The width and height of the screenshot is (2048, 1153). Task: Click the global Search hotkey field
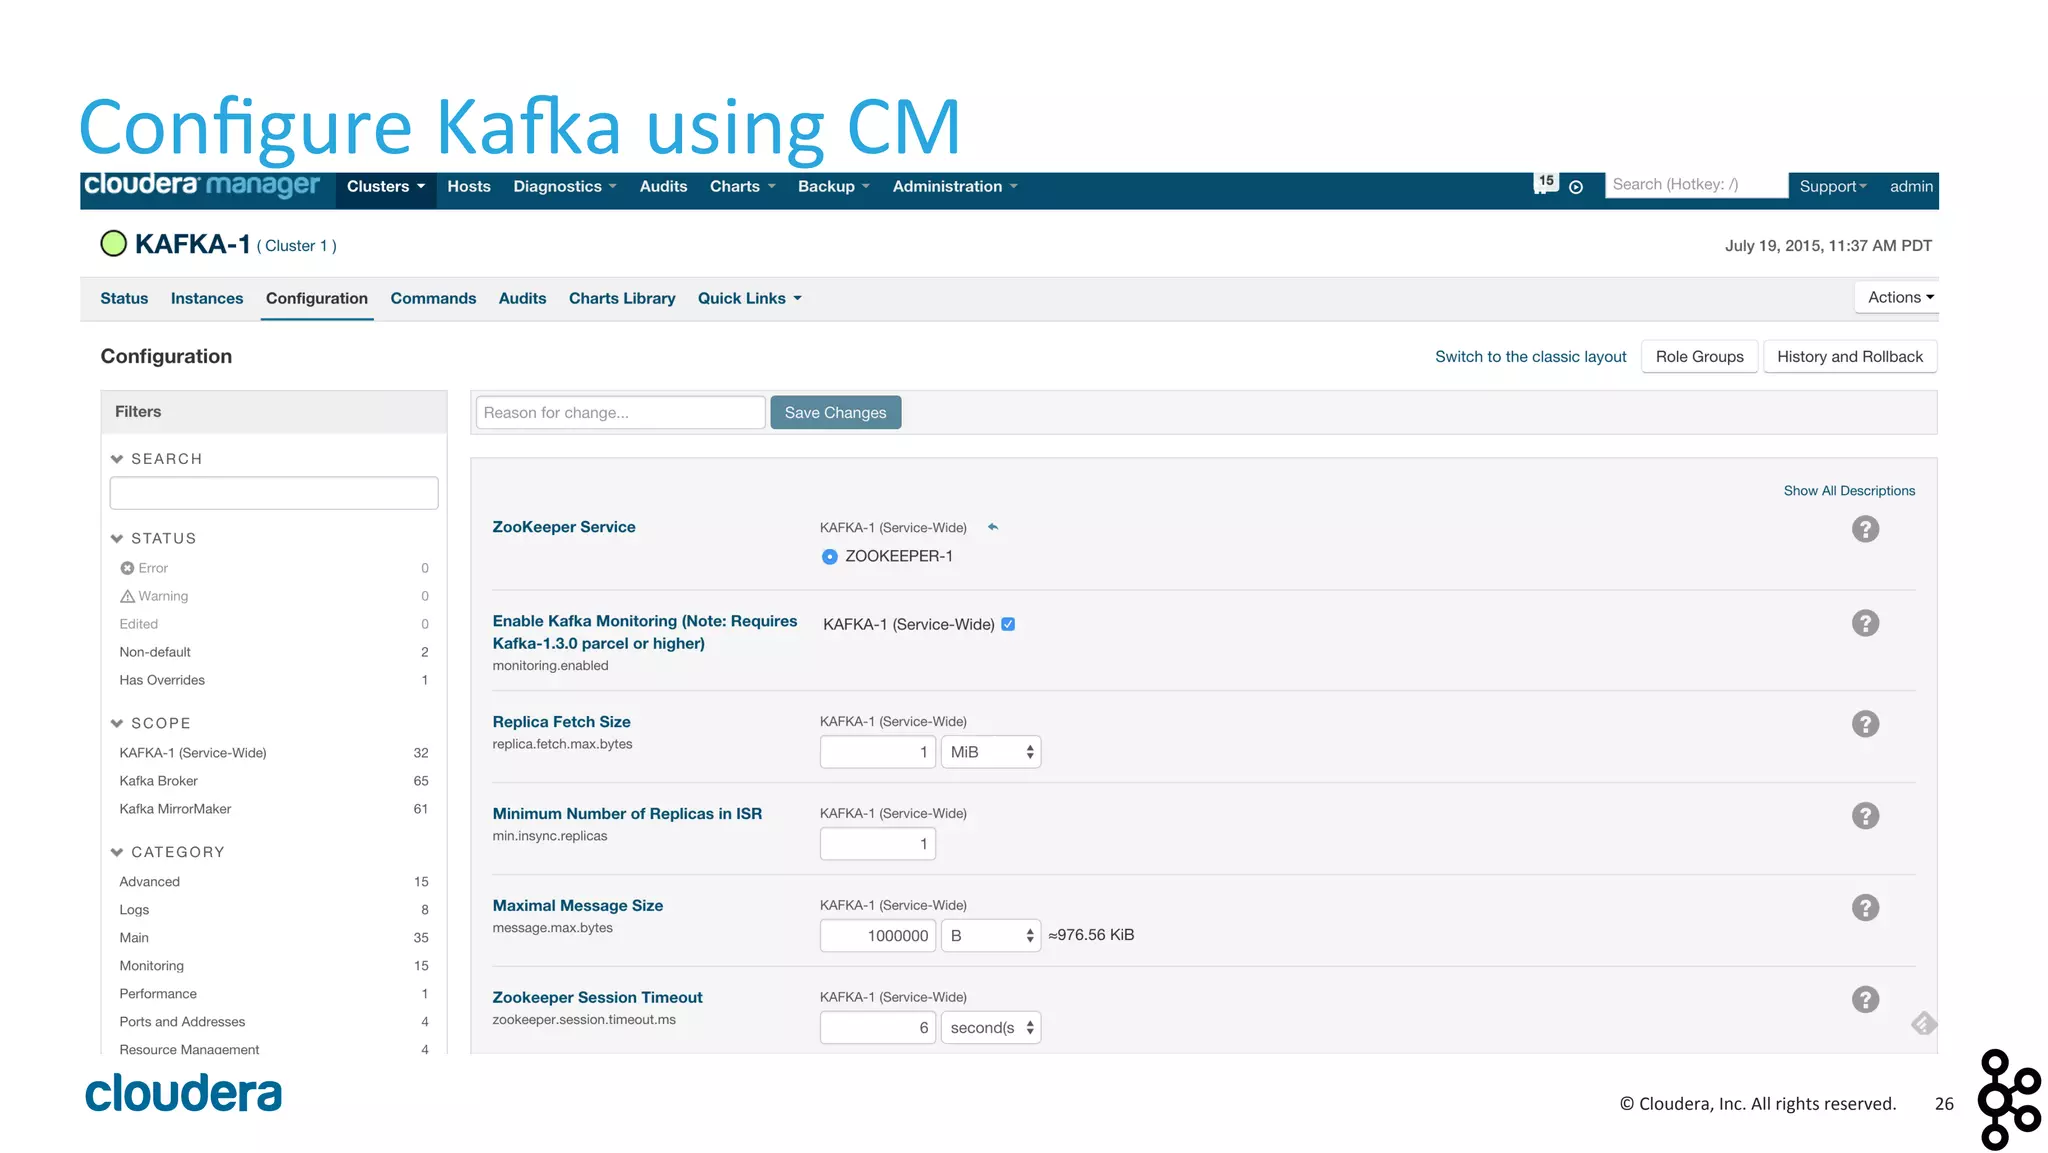point(1696,185)
